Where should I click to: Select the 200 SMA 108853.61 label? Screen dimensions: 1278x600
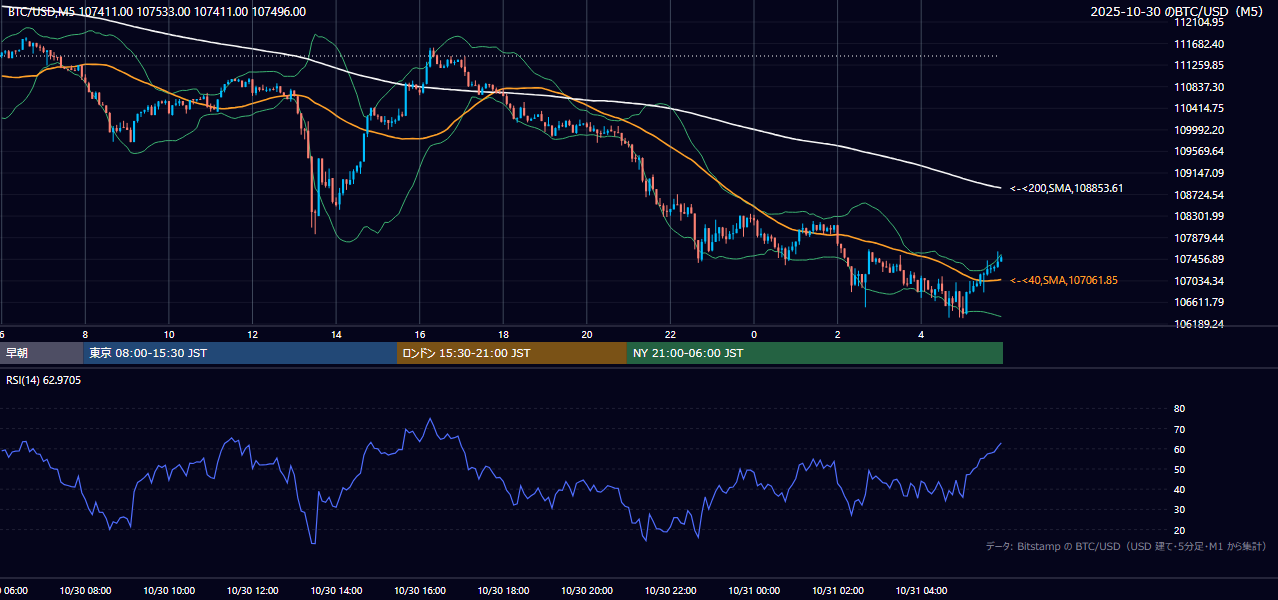tap(1067, 188)
